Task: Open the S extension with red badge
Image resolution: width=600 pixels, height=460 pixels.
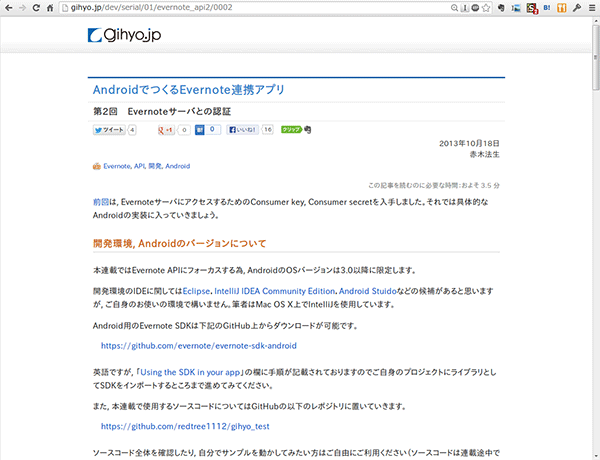Action: [532, 8]
